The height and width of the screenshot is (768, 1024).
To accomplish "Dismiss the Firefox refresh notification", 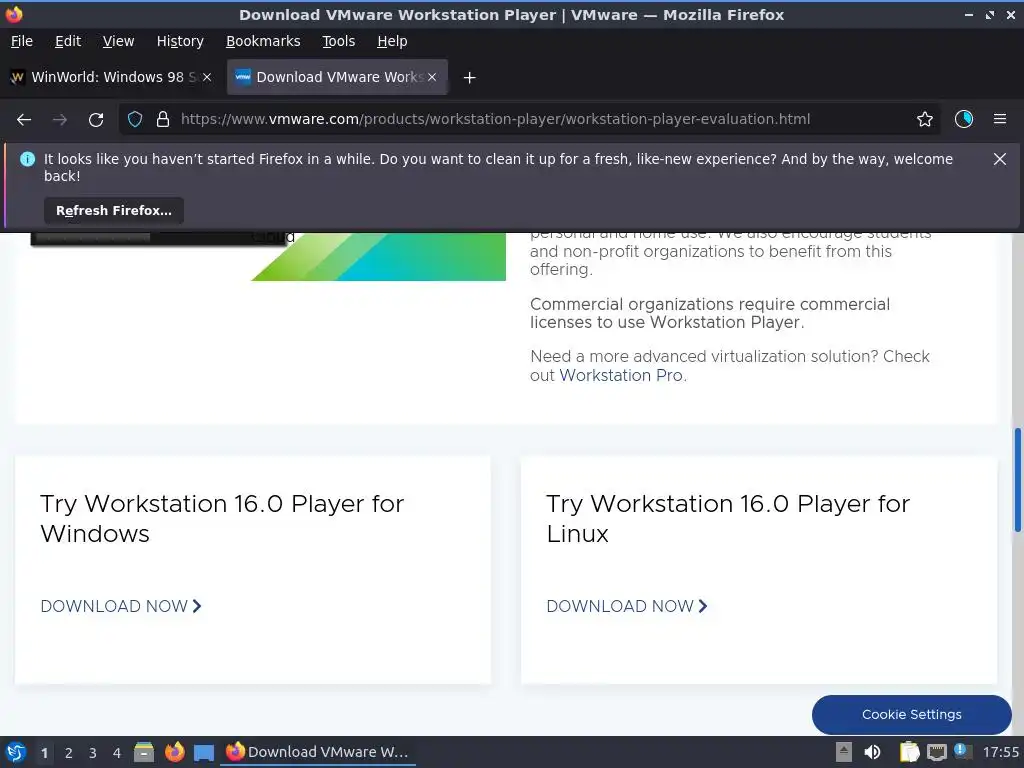I will [x=1000, y=159].
